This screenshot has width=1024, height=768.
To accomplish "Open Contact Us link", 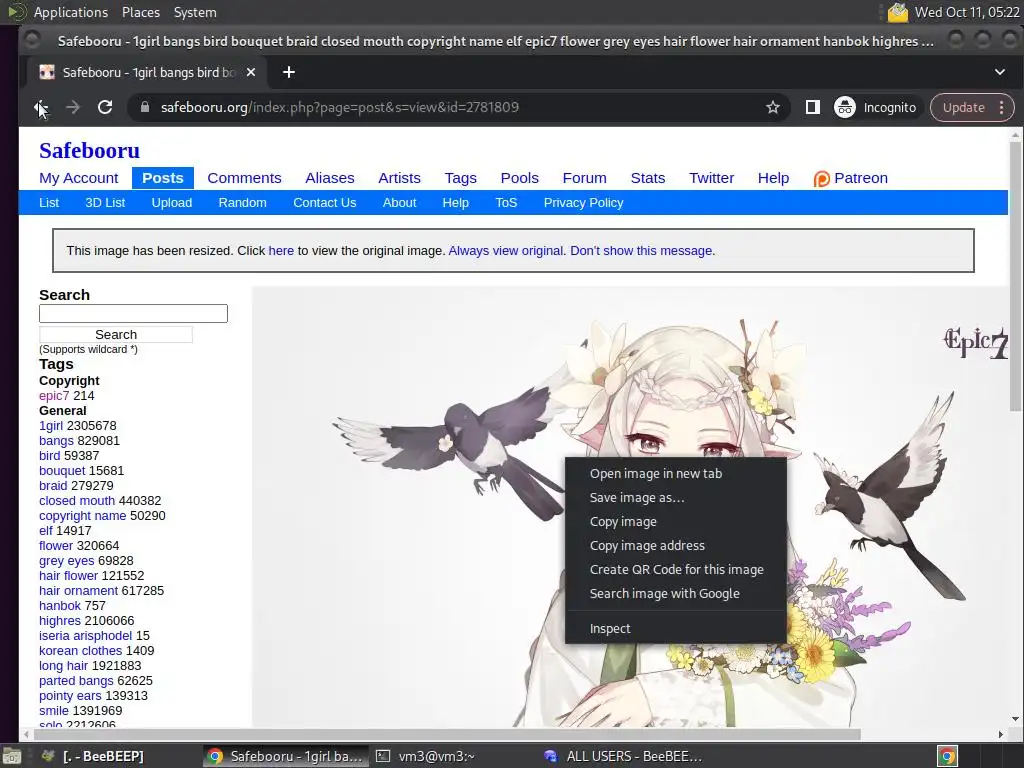I will (x=325, y=202).
